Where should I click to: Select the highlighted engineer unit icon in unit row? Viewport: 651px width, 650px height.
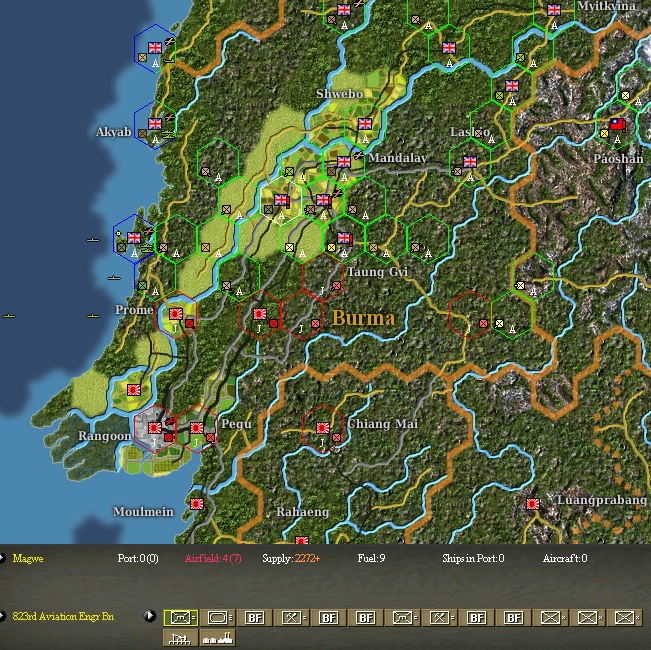point(181,617)
